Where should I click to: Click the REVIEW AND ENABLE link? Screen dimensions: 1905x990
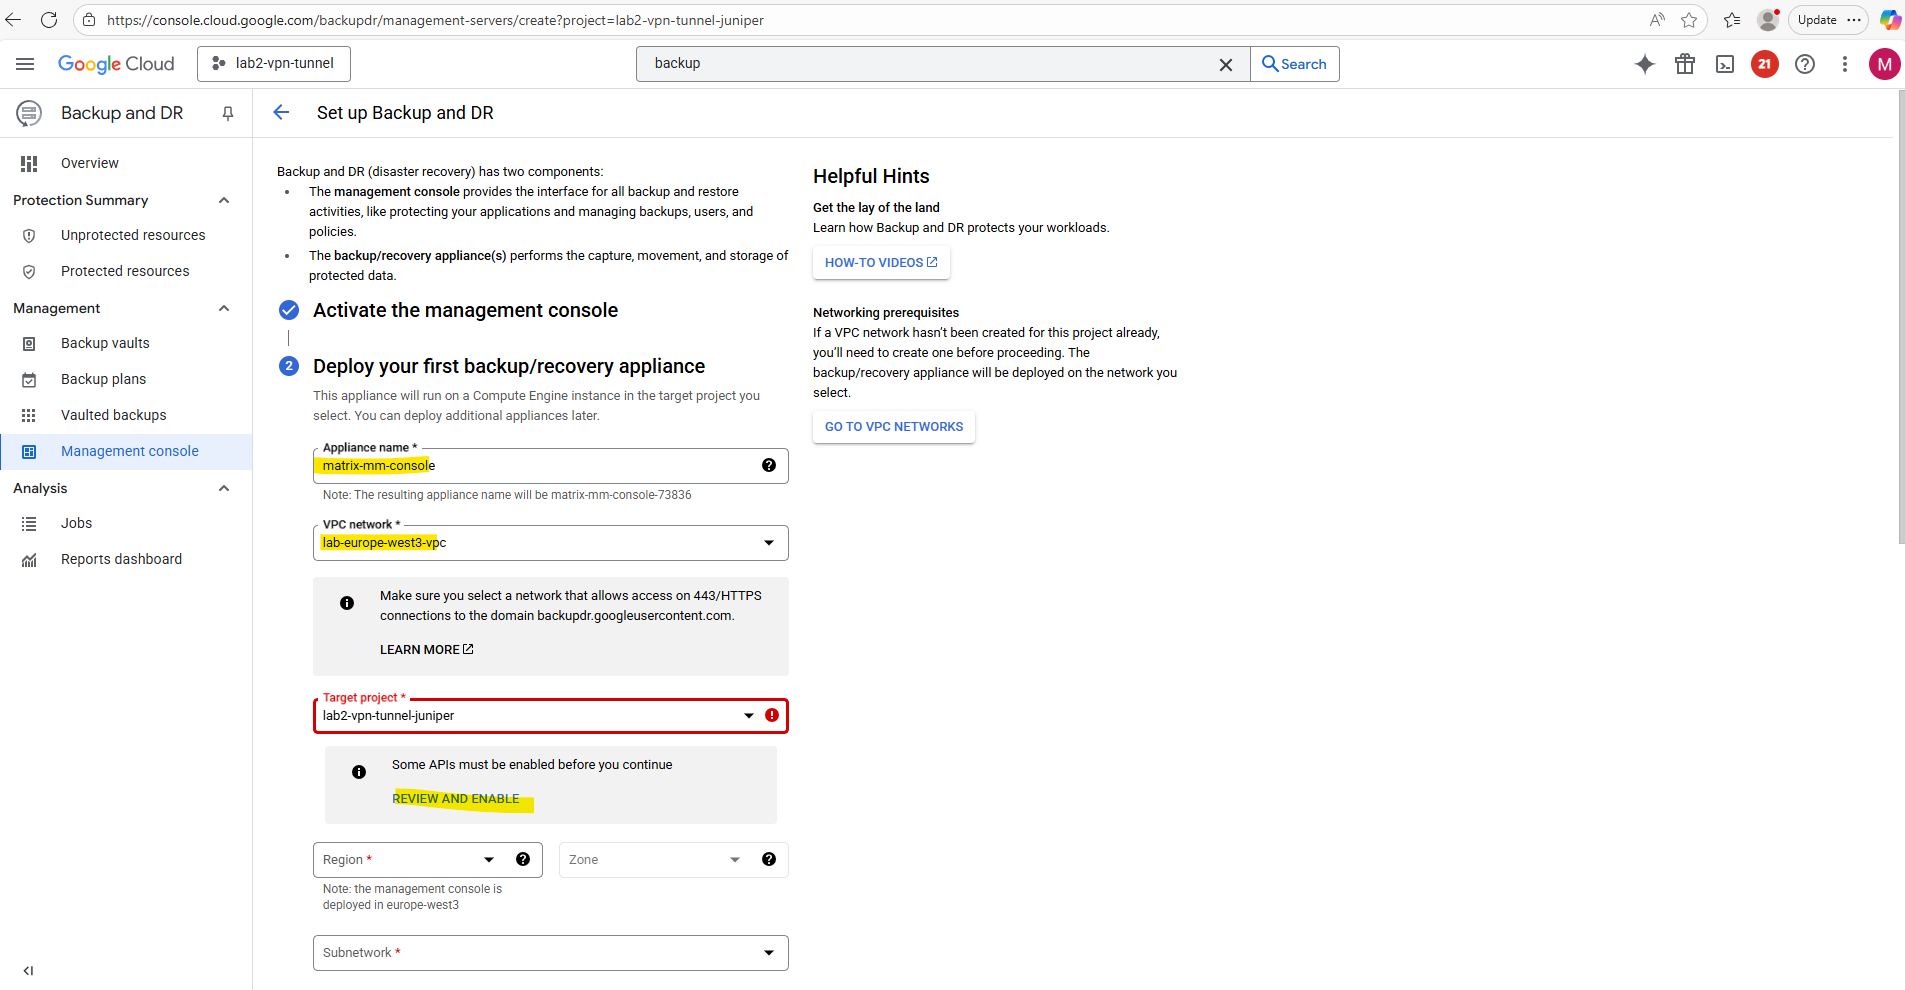click(x=455, y=799)
